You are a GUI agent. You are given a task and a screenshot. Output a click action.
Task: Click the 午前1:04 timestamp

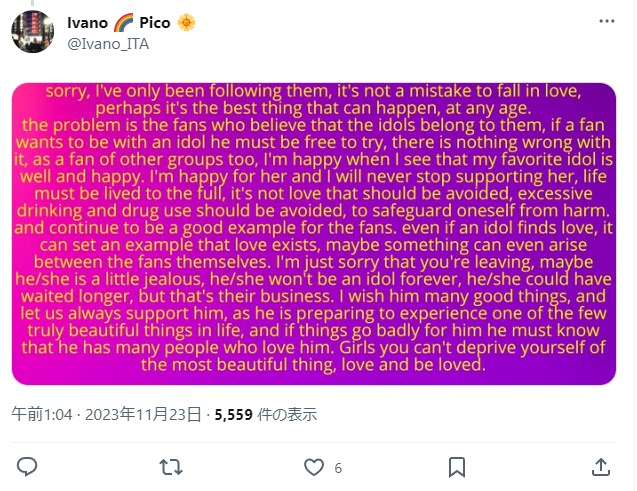tap(40, 415)
